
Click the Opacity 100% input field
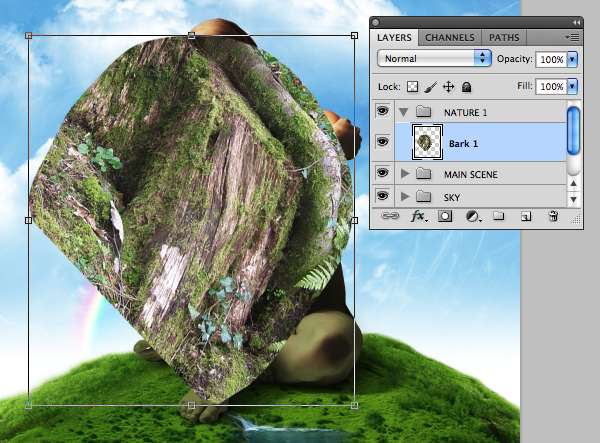pyautogui.click(x=551, y=59)
